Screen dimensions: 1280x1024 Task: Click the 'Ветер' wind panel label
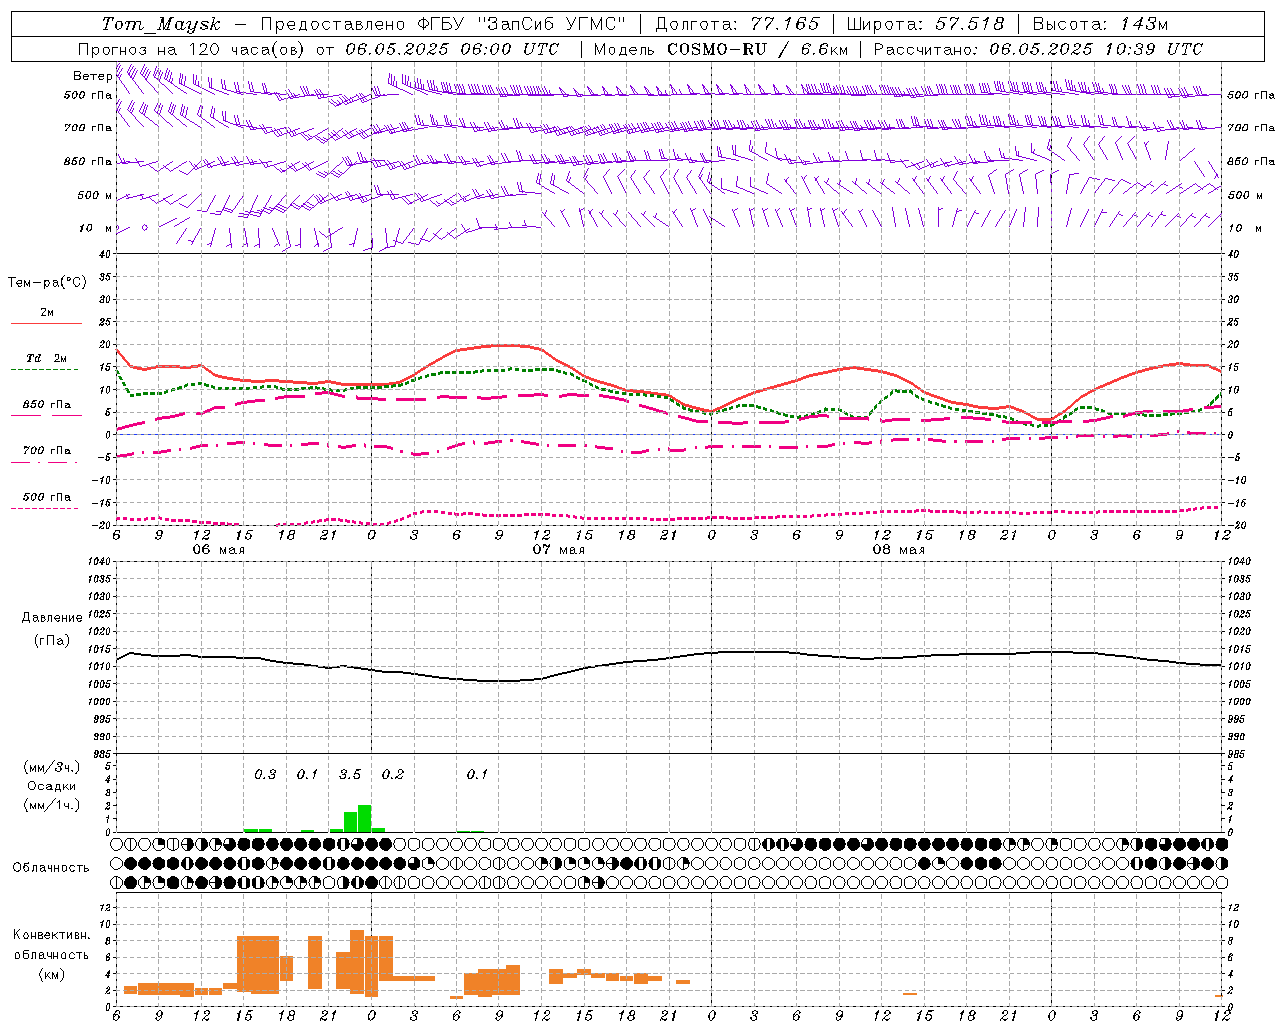click(x=93, y=76)
